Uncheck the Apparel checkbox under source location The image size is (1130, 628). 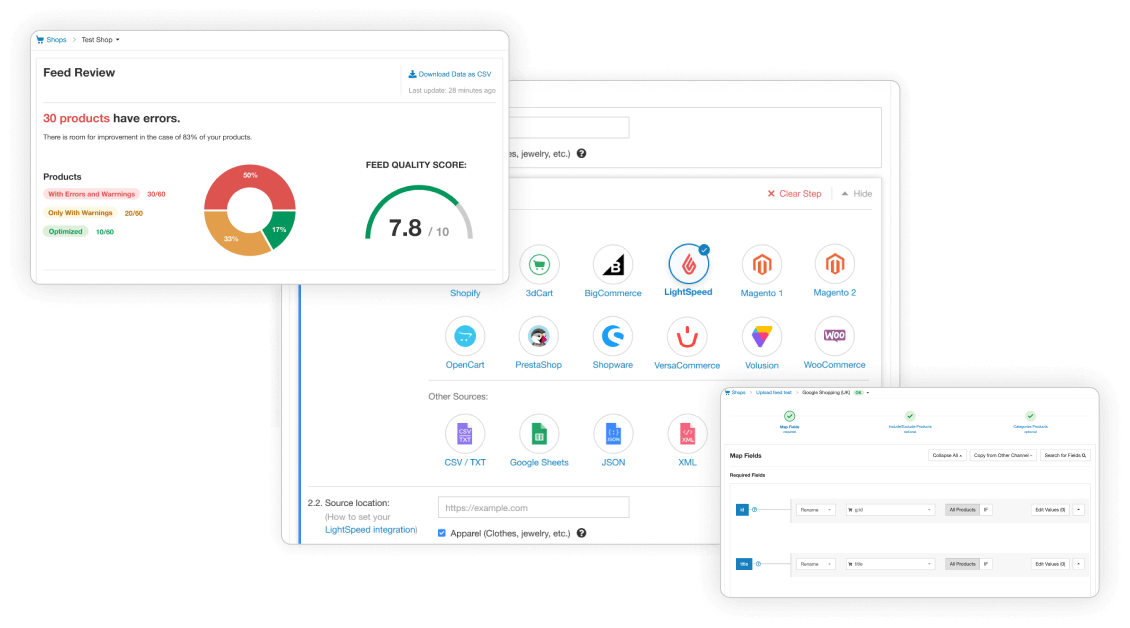pyautogui.click(x=443, y=533)
